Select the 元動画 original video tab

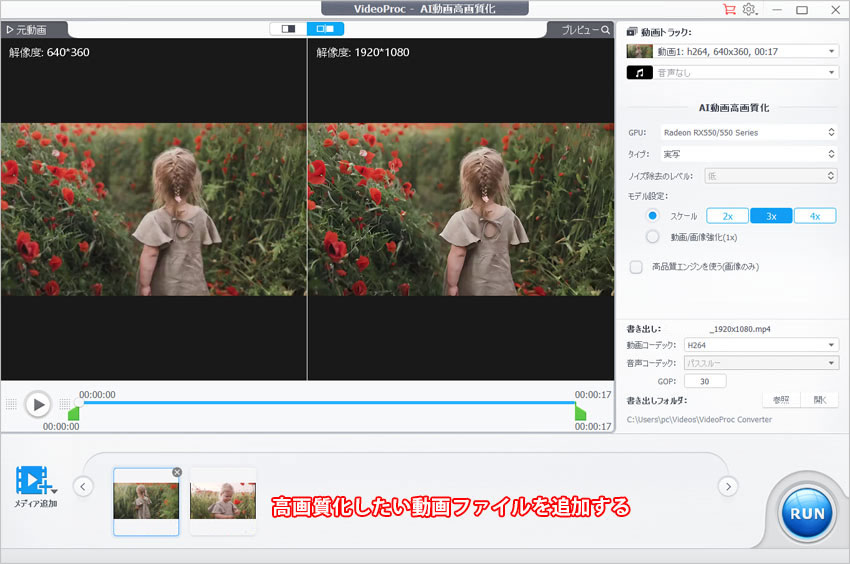tap(33, 30)
